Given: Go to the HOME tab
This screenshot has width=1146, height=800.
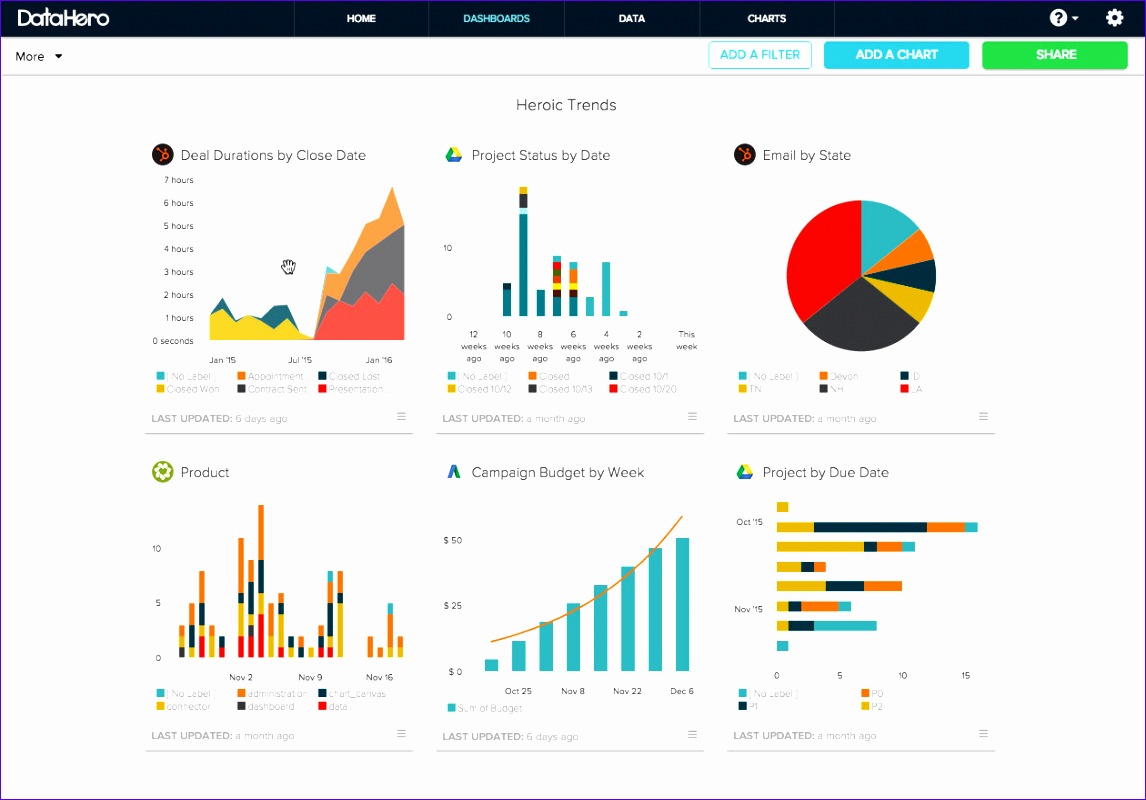Looking at the screenshot, I should (361, 18).
